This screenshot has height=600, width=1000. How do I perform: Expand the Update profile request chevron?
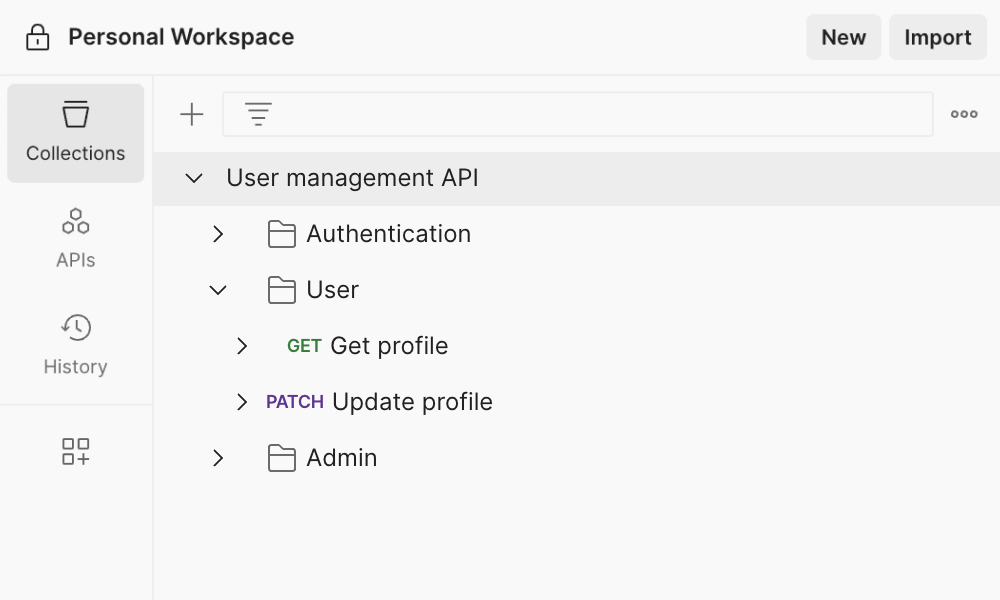242,402
